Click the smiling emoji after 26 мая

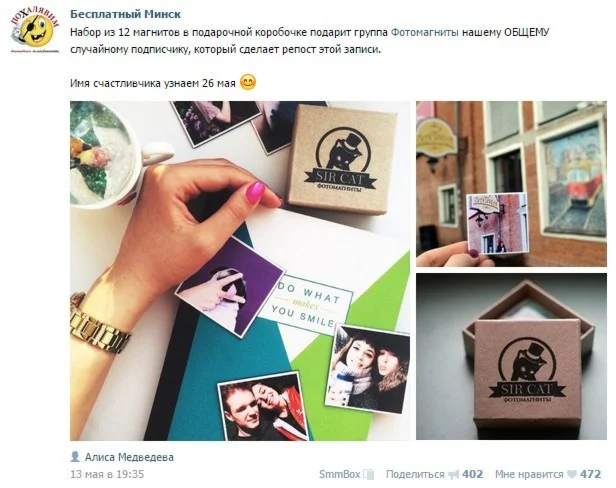[x=248, y=82]
